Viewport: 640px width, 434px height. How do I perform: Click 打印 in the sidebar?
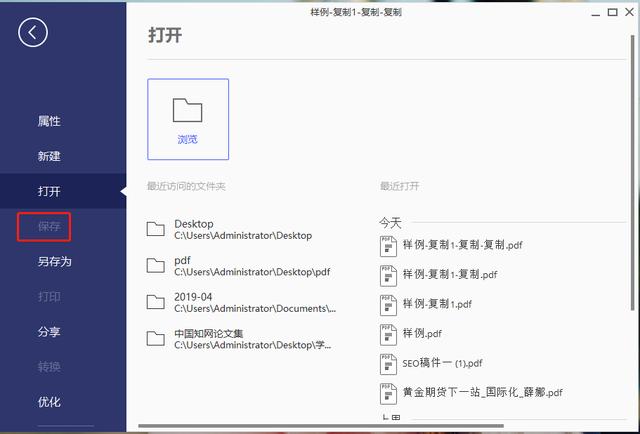point(49,296)
